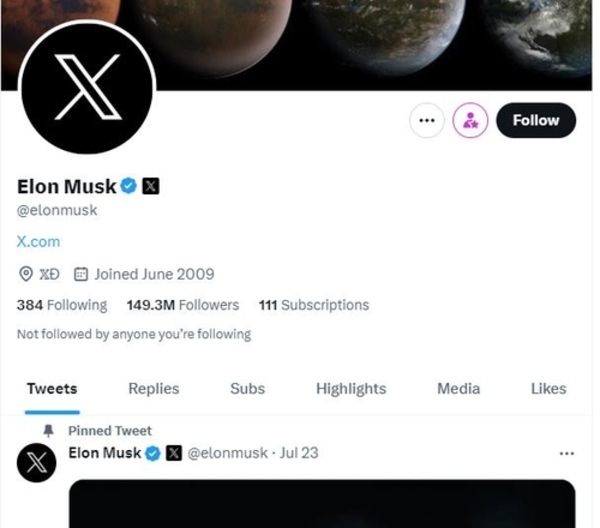Switch to the Replies tab
This screenshot has height=528, width=600.
154,389
